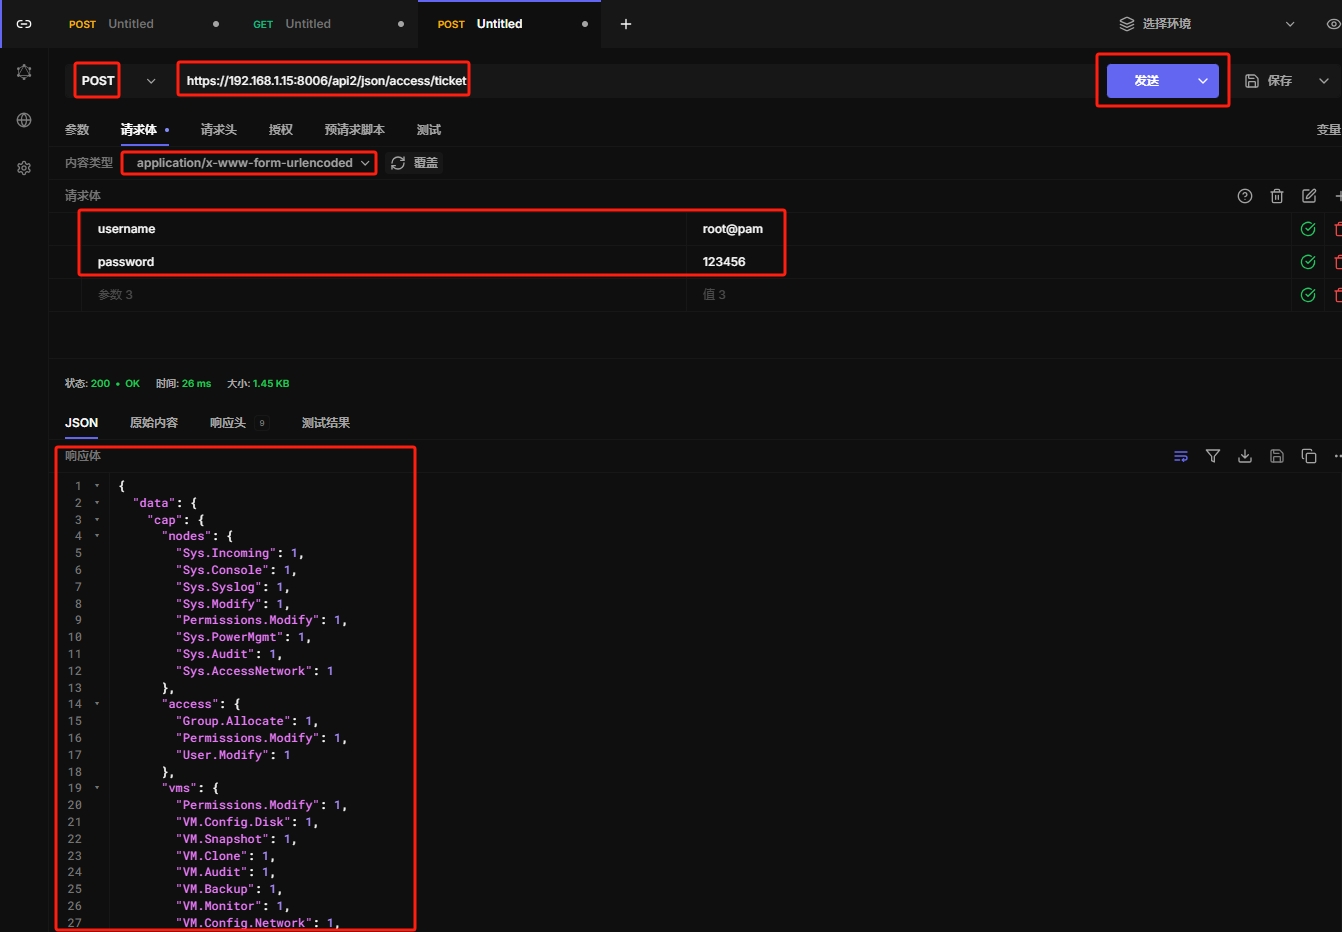This screenshot has height=932, width=1342.
Task: Click the filter icon in response toolbar
Action: point(1212,456)
